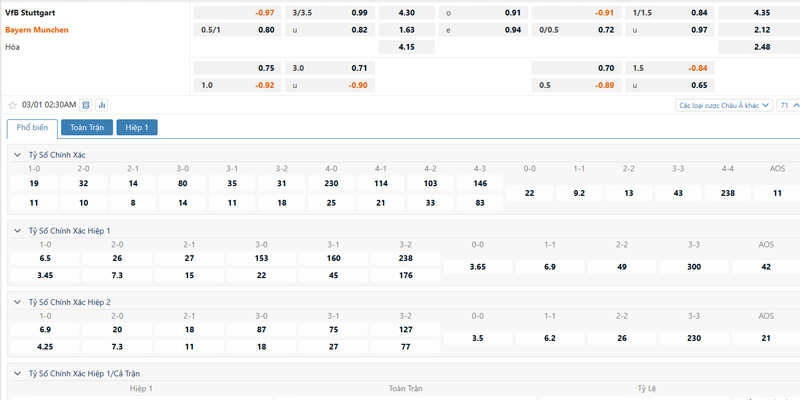Screen dimensions: 800x400
Task: Select the 1.5 first-half over odds -0.84
Action: pyautogui.click(x=670, y=68)
